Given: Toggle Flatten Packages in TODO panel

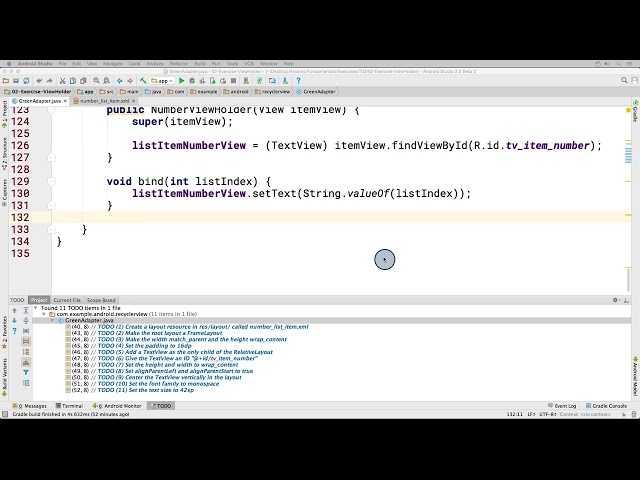Looking at the screenshot, I should [x=26, y=352].
